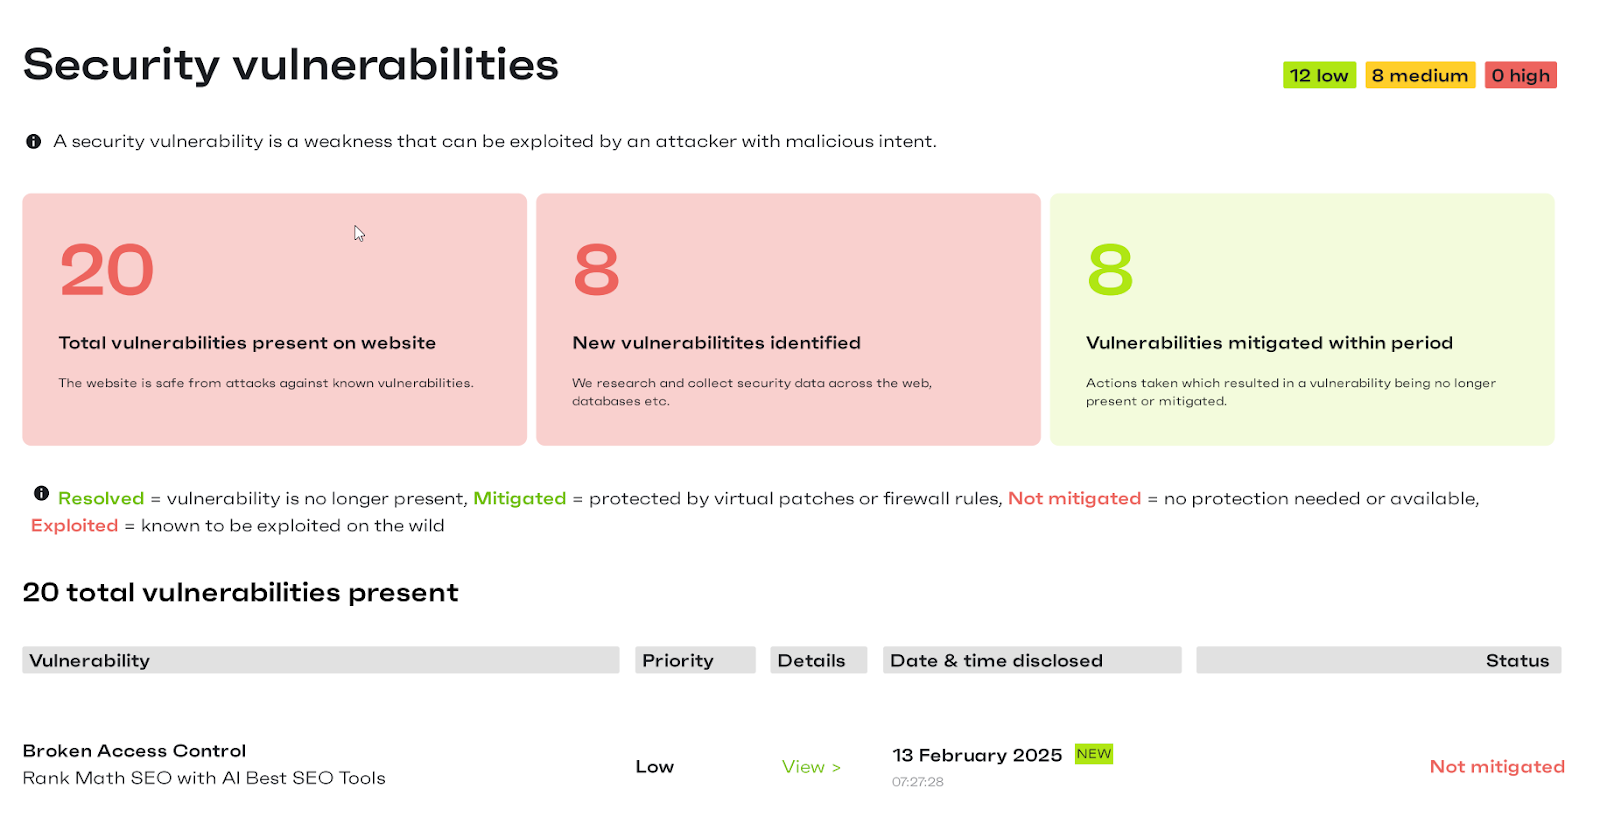1600x831 pixels.
Task: Open the Total vulnerabilities present card
Action: coord(274,320)
